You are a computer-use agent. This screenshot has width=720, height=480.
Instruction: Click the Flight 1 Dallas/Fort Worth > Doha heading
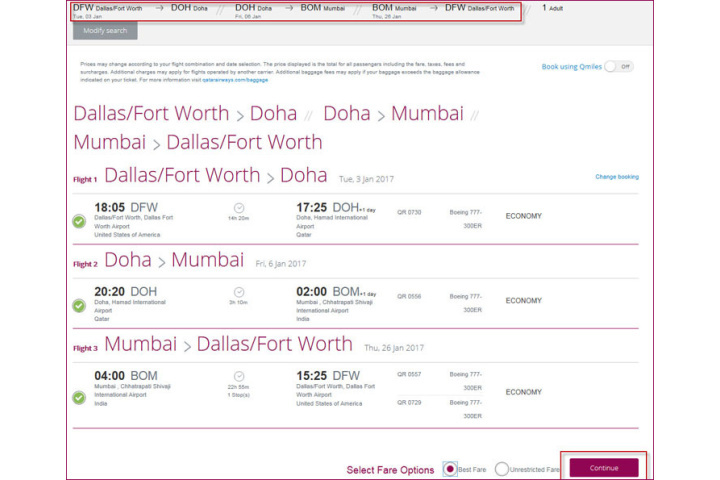point(216,175)
